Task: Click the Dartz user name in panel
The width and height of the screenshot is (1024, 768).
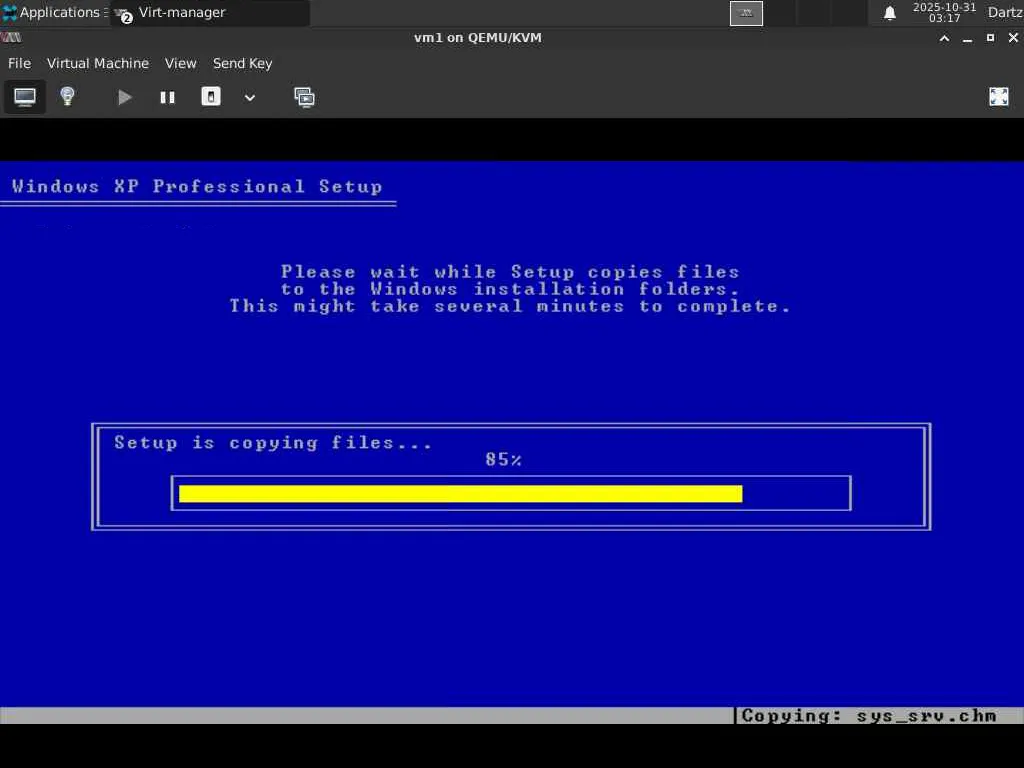Action: 1004,12
